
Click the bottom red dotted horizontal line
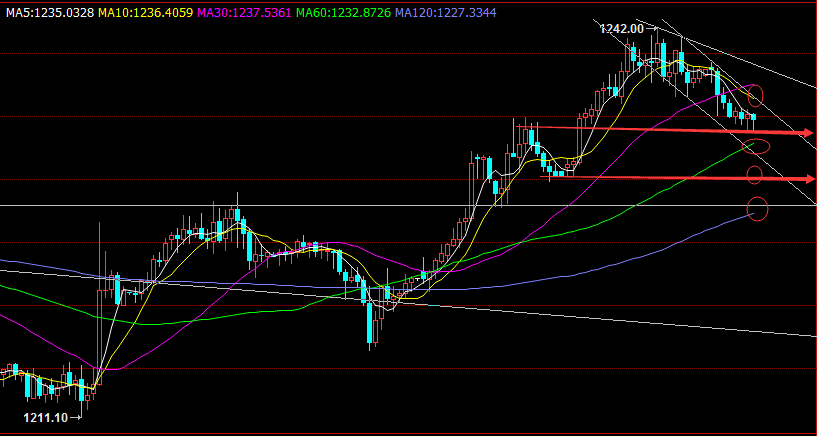click(x=400, y=368)
